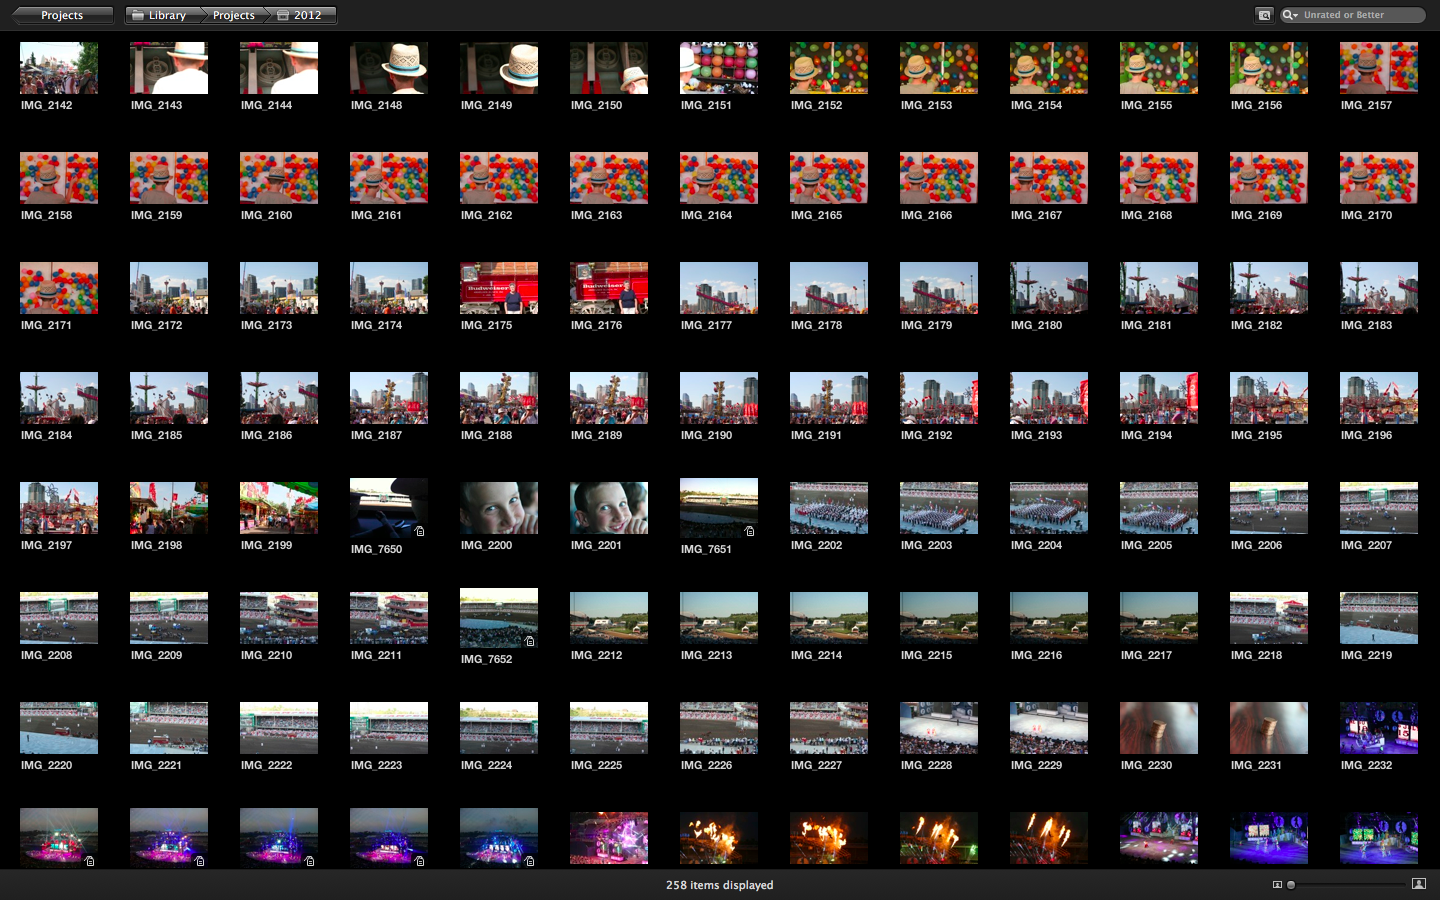Open the Filter HUD button beside search
The height and width of the screenshot is (900, 1440).
pos(1264,15)
